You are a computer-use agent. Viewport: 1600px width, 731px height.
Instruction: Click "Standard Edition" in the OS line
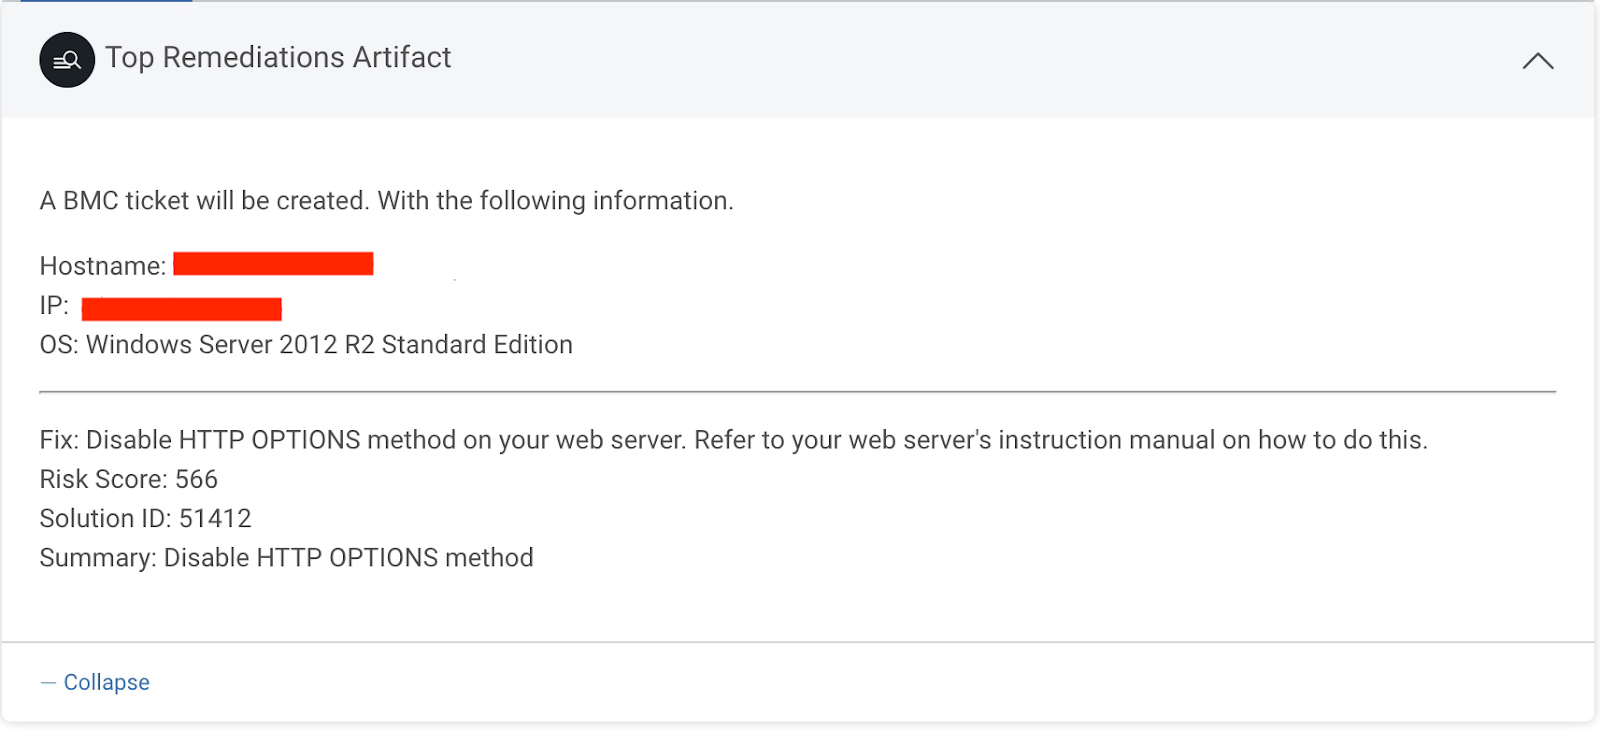tap(477, 345)
